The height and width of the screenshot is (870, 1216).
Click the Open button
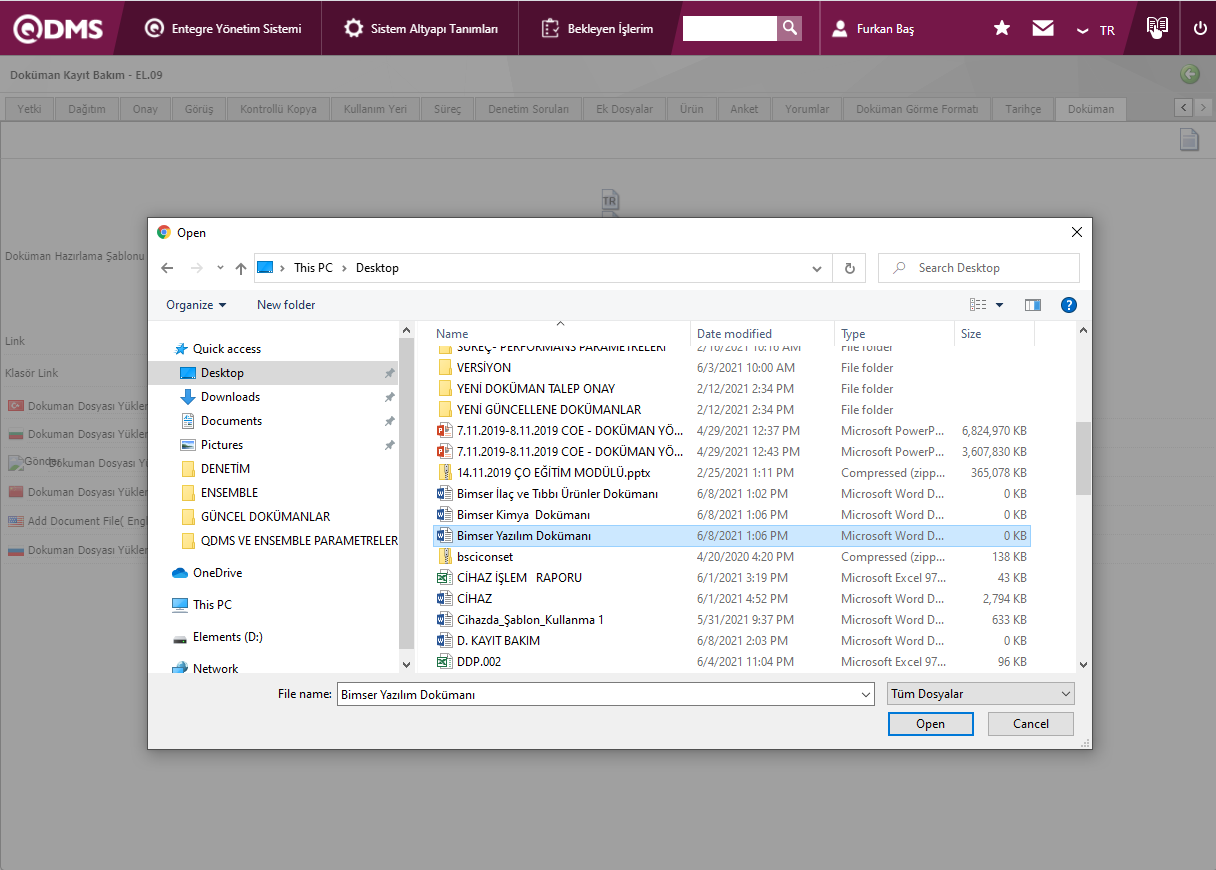930,724
